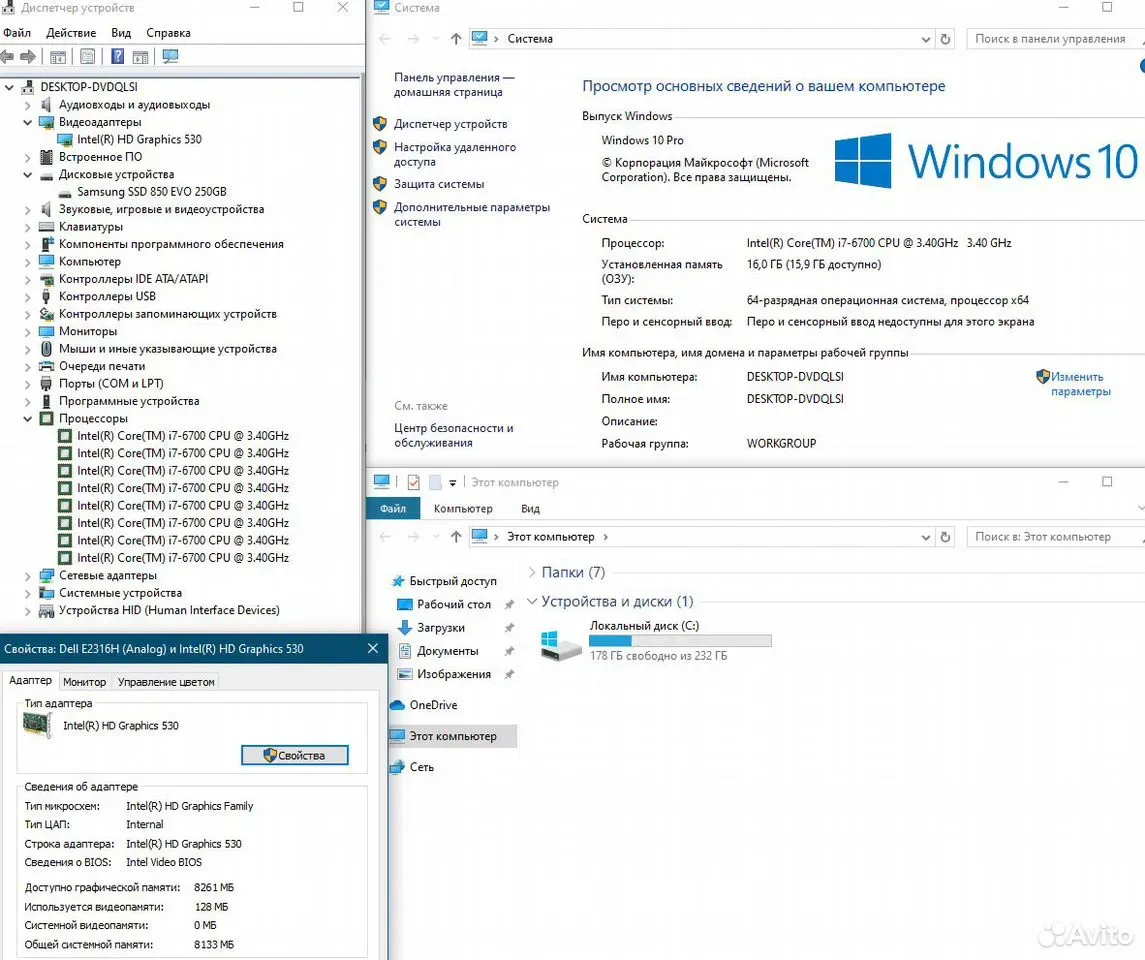Click the Свойства button in adapter dialog

295,756
